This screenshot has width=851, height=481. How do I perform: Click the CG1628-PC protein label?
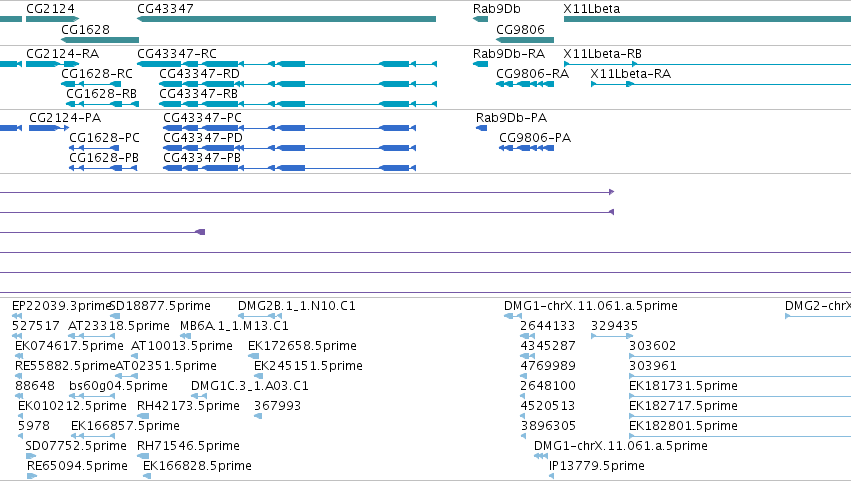[104, 138]
